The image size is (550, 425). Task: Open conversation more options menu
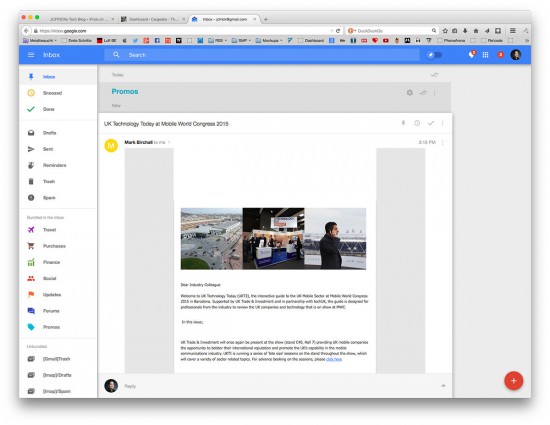(443, 123)
